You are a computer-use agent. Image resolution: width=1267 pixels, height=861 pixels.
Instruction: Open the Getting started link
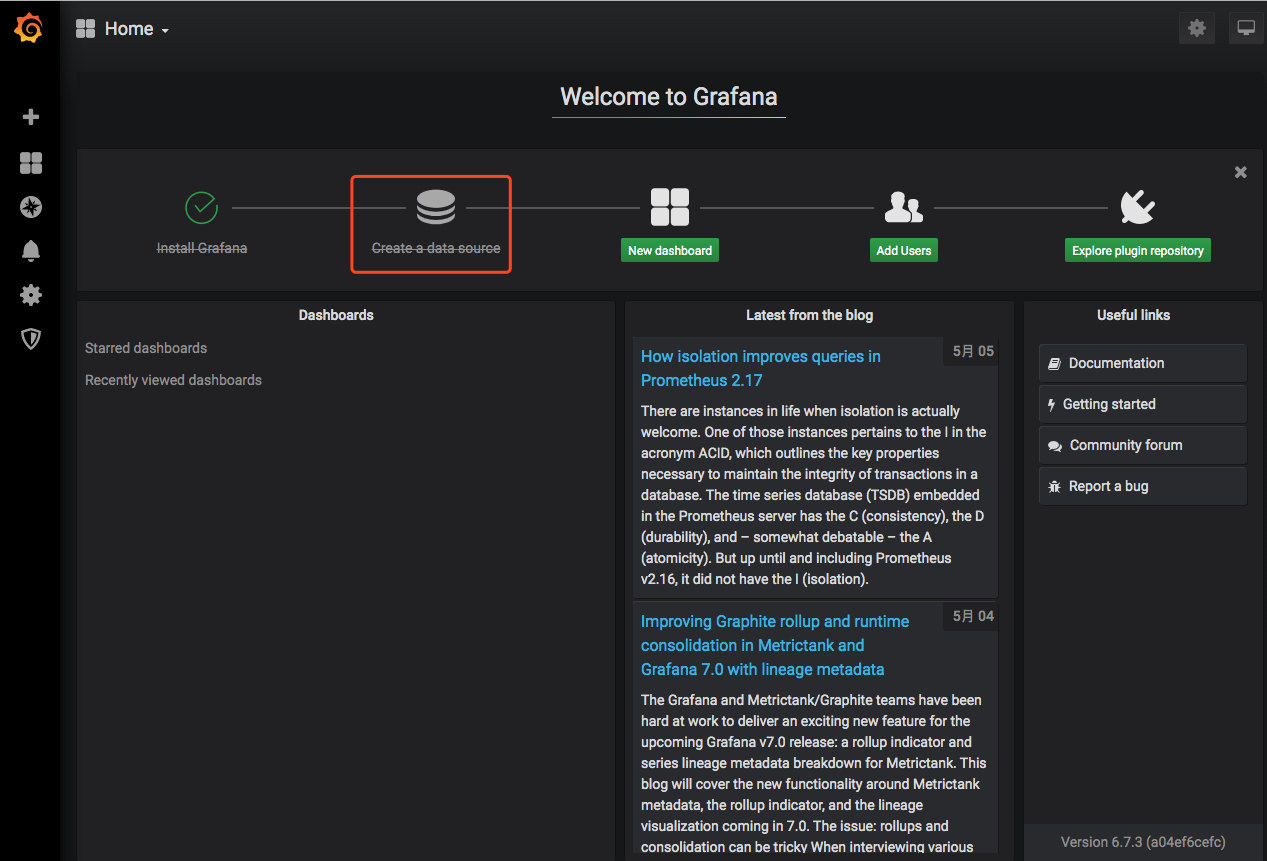(1143, 404)
